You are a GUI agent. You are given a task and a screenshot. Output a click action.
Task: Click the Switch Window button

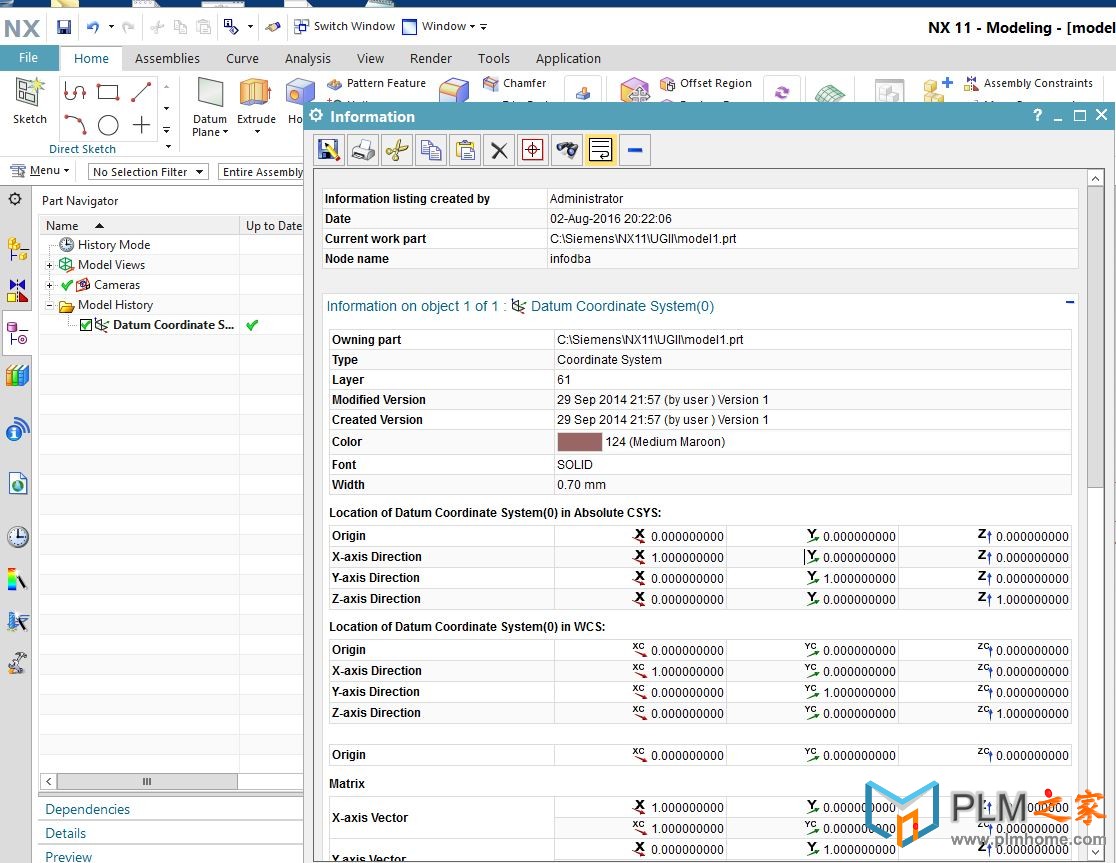(x=344, y=26)
